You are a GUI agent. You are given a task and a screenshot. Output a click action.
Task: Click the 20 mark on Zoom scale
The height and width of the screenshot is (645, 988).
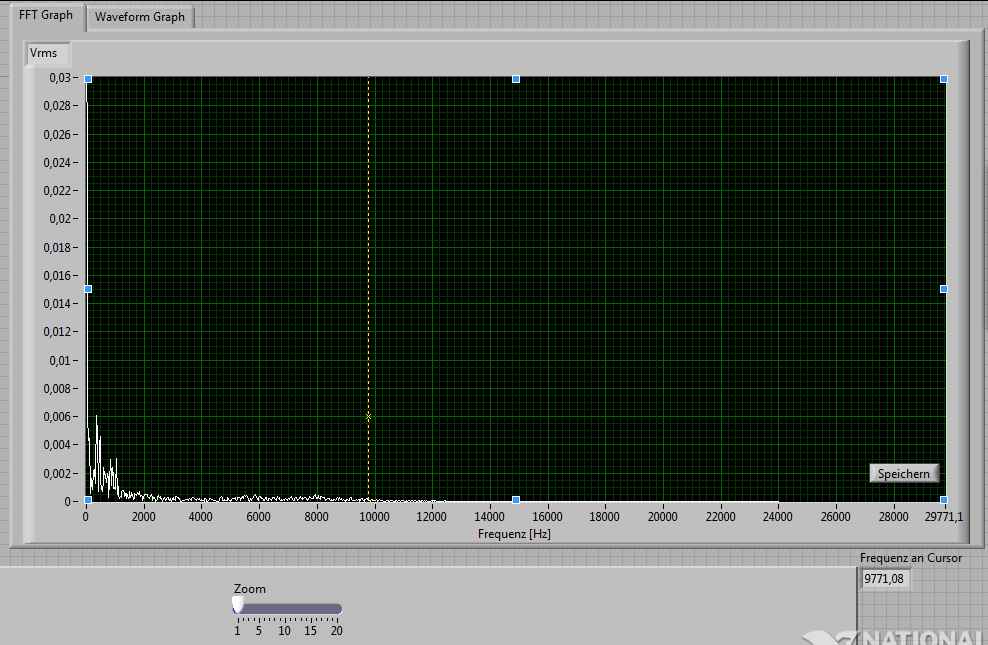[336, 631]
